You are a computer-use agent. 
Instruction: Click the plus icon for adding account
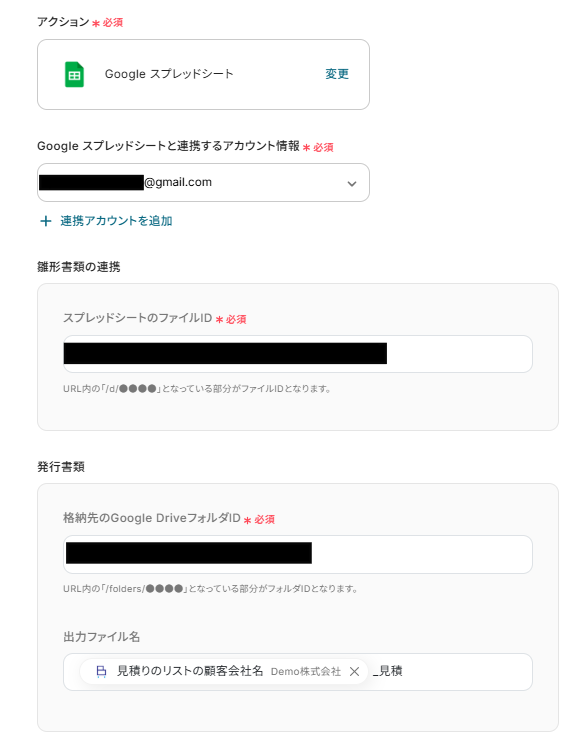45,221
